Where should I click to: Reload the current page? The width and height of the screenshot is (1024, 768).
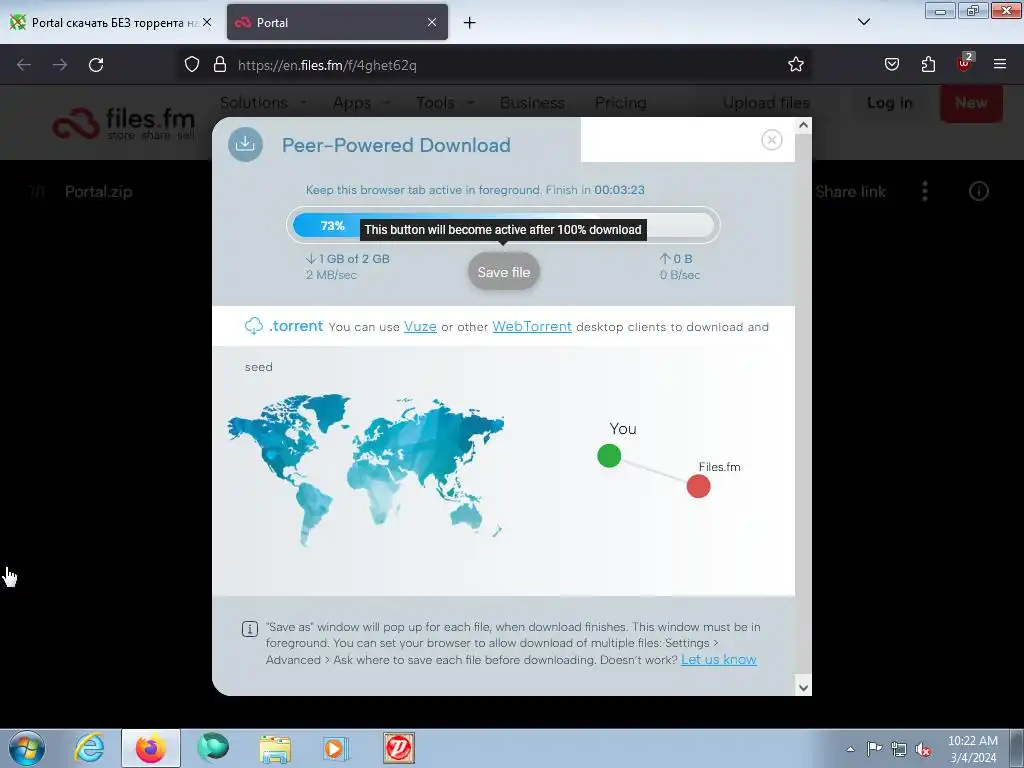click(96, 65)
